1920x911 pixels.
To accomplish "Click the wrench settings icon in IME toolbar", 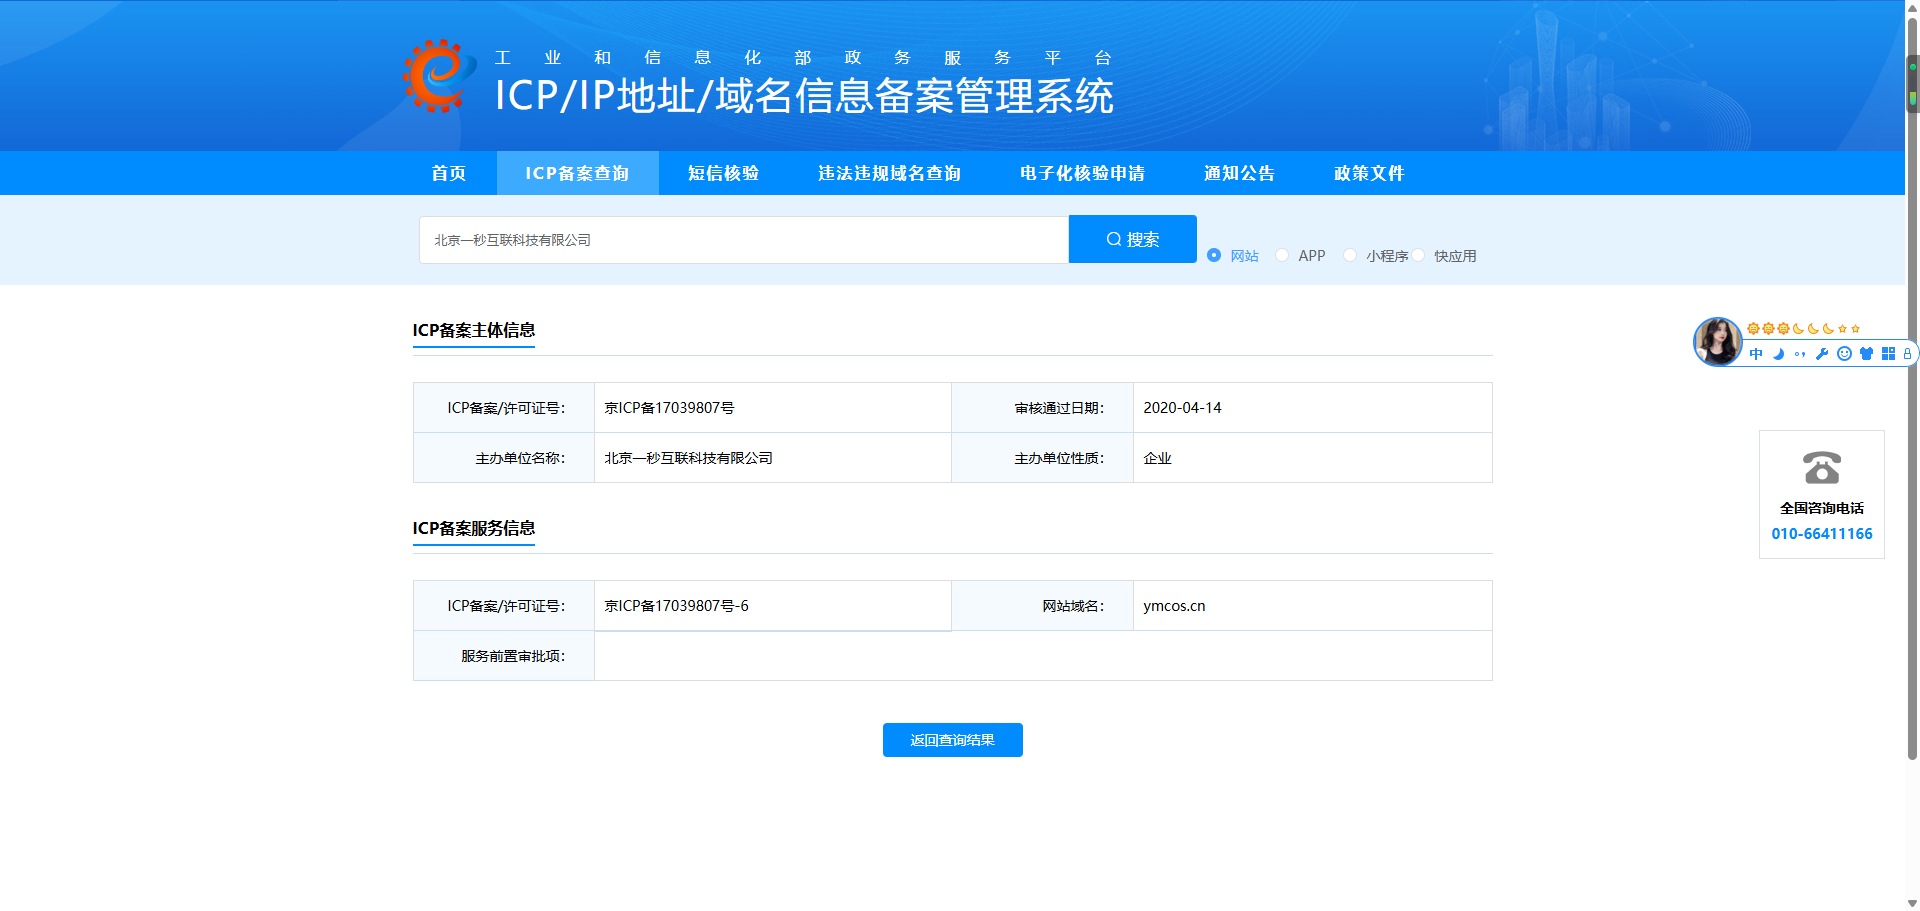I will tap(1822, 354).
